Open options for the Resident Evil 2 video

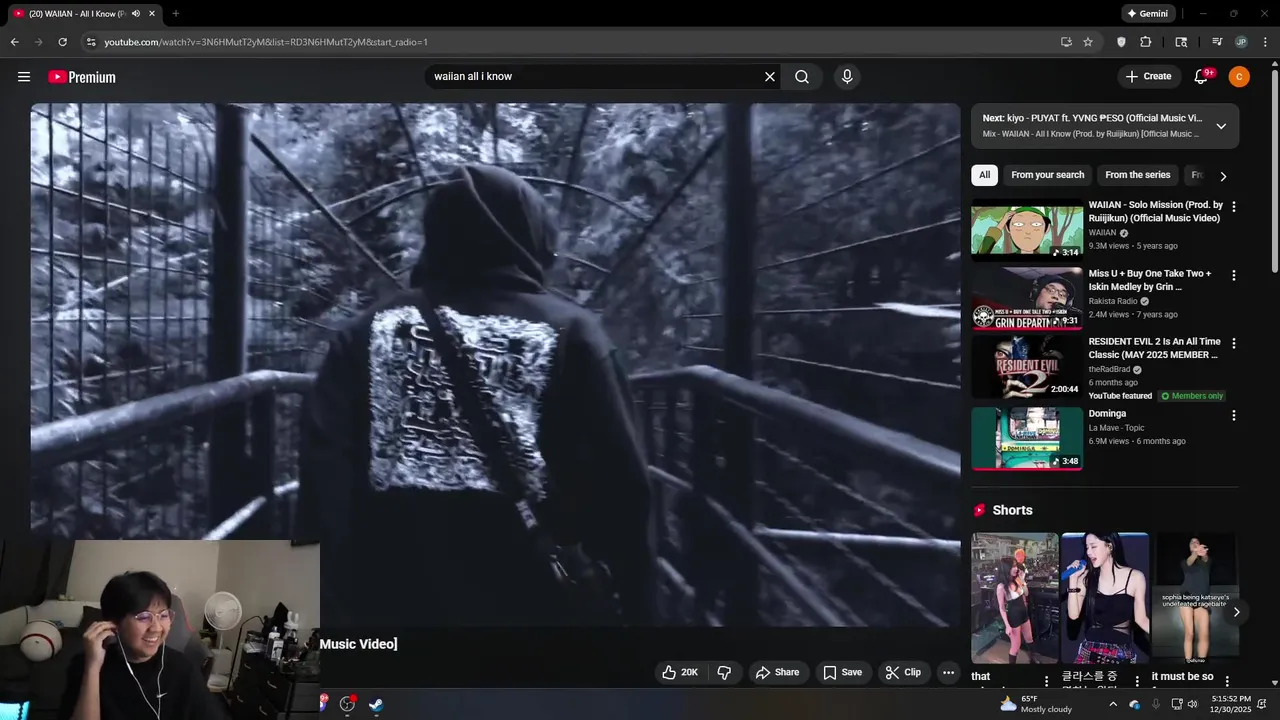[1233, 343]
